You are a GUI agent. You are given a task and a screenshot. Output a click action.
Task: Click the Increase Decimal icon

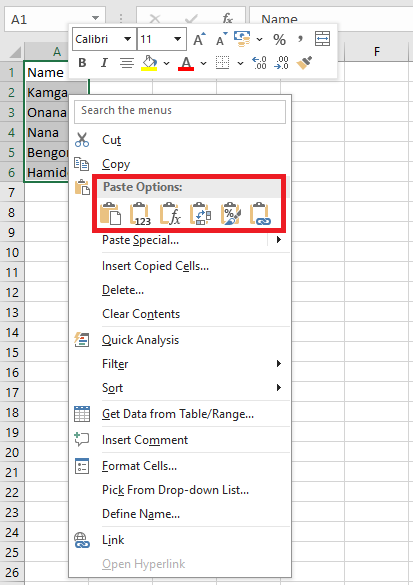260,63
